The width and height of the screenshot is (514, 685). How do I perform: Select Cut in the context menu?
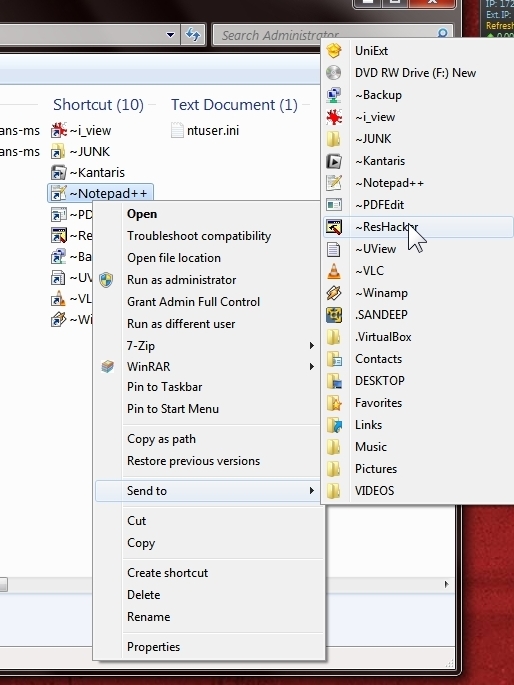point(136,521)
